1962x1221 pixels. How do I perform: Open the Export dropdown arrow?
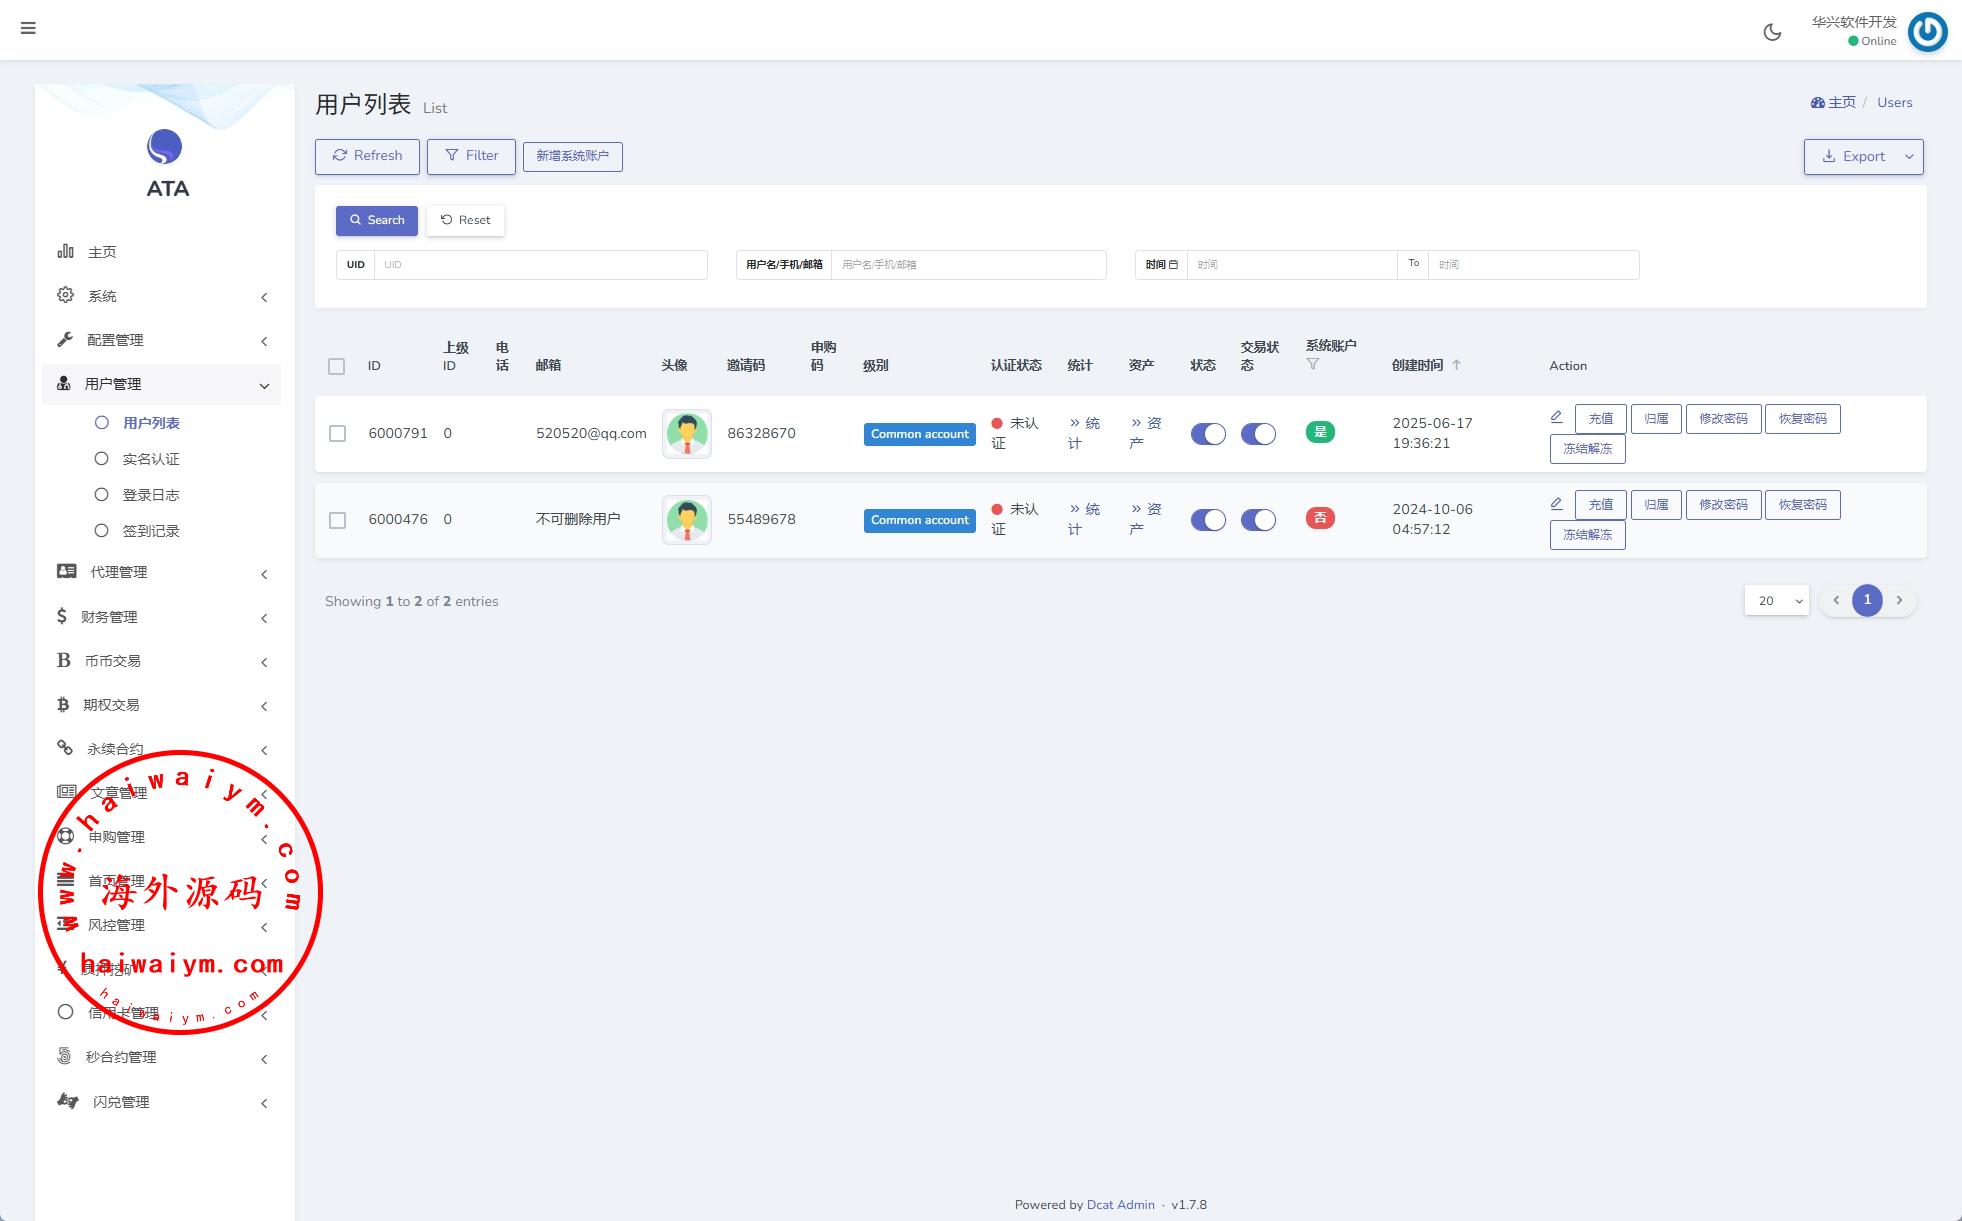1909,156
